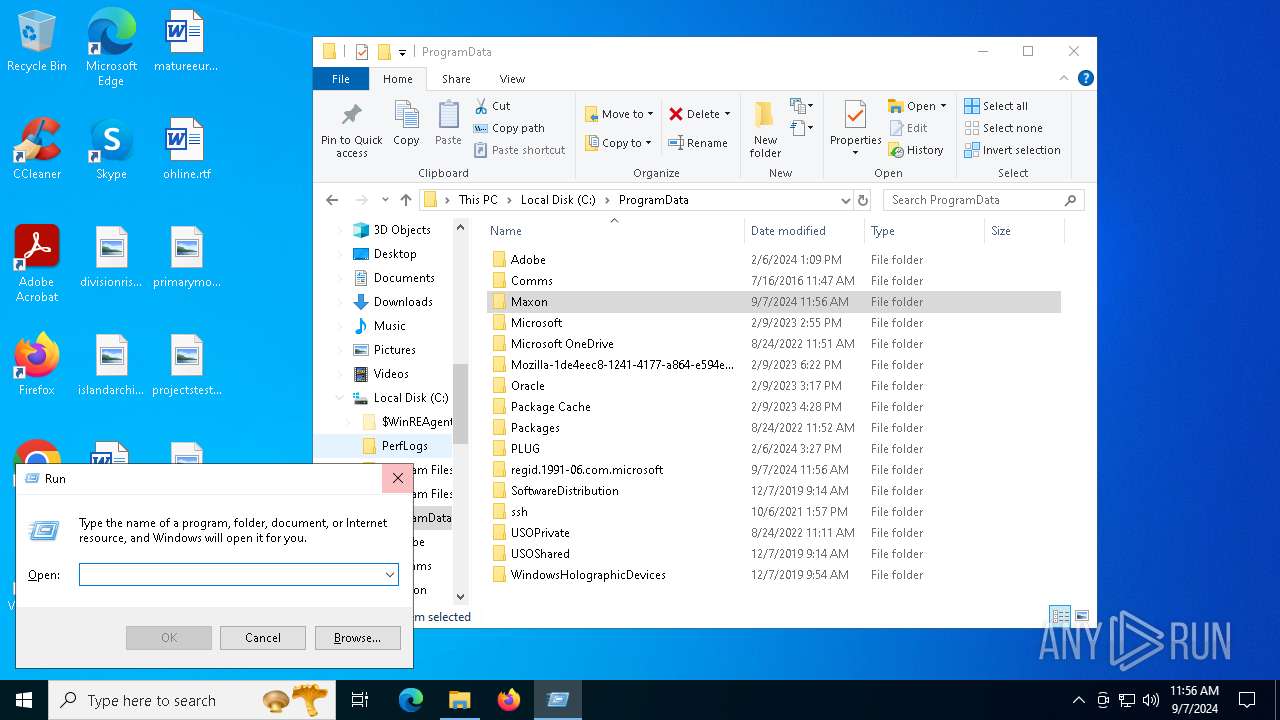Viewport: 1280px width, 720px height.
Task: Expand address bar history dropdown
Action: point(846,200)
